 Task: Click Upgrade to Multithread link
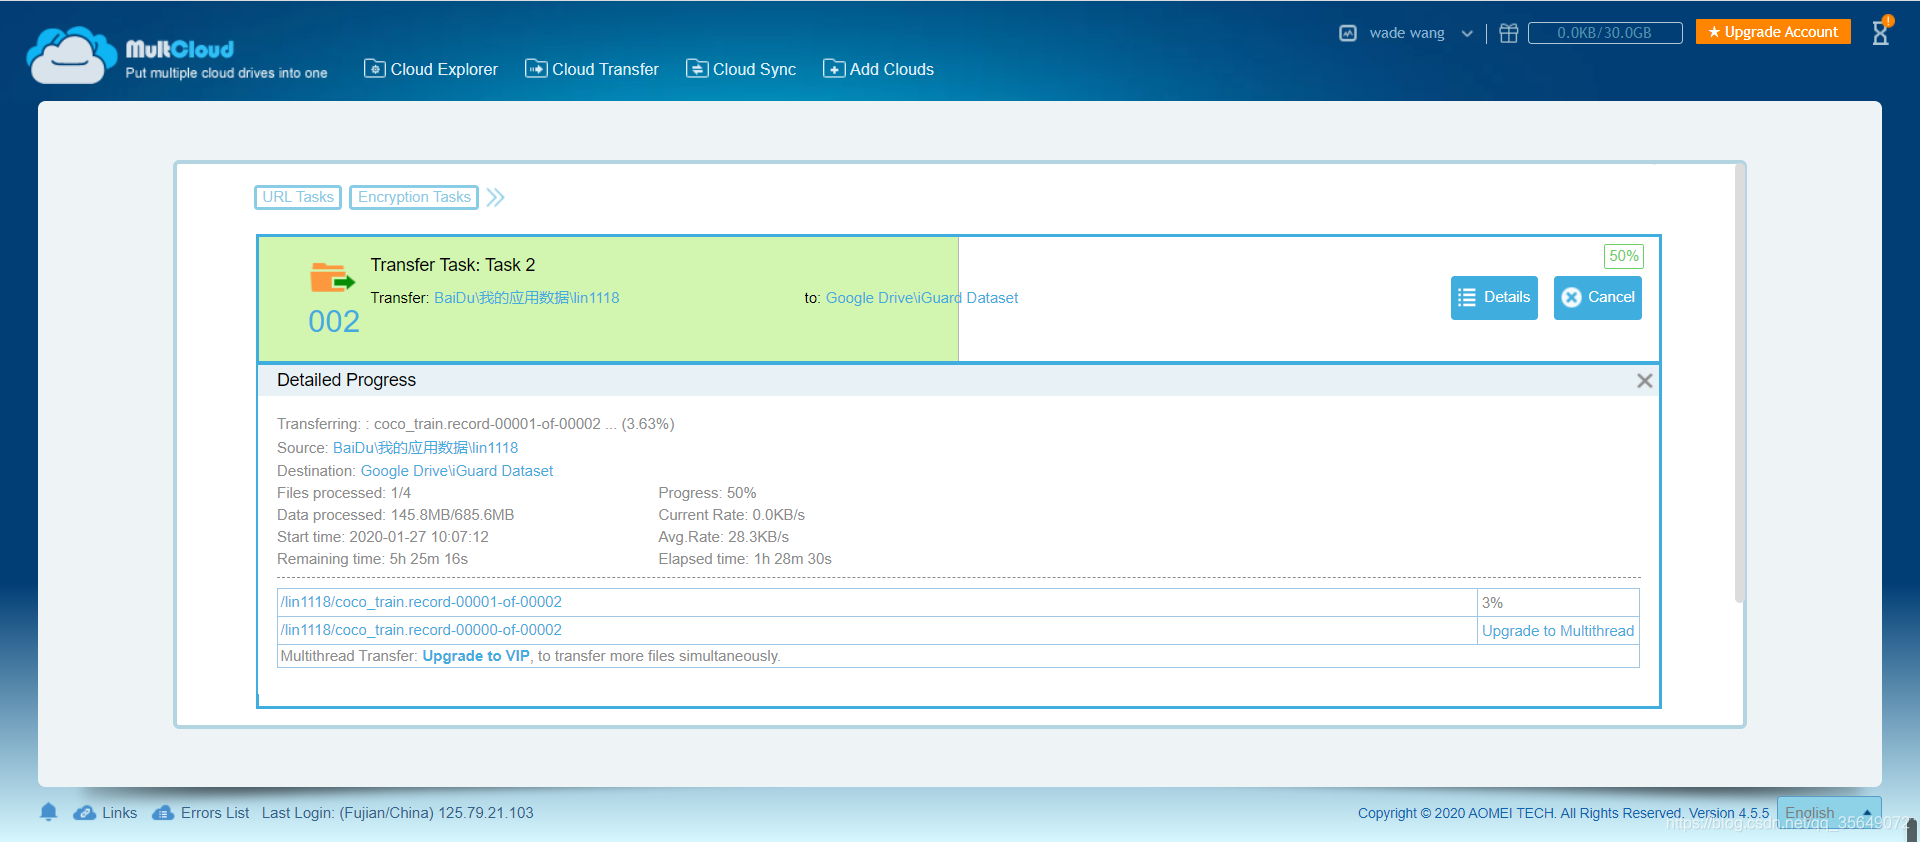point(1558,631)
